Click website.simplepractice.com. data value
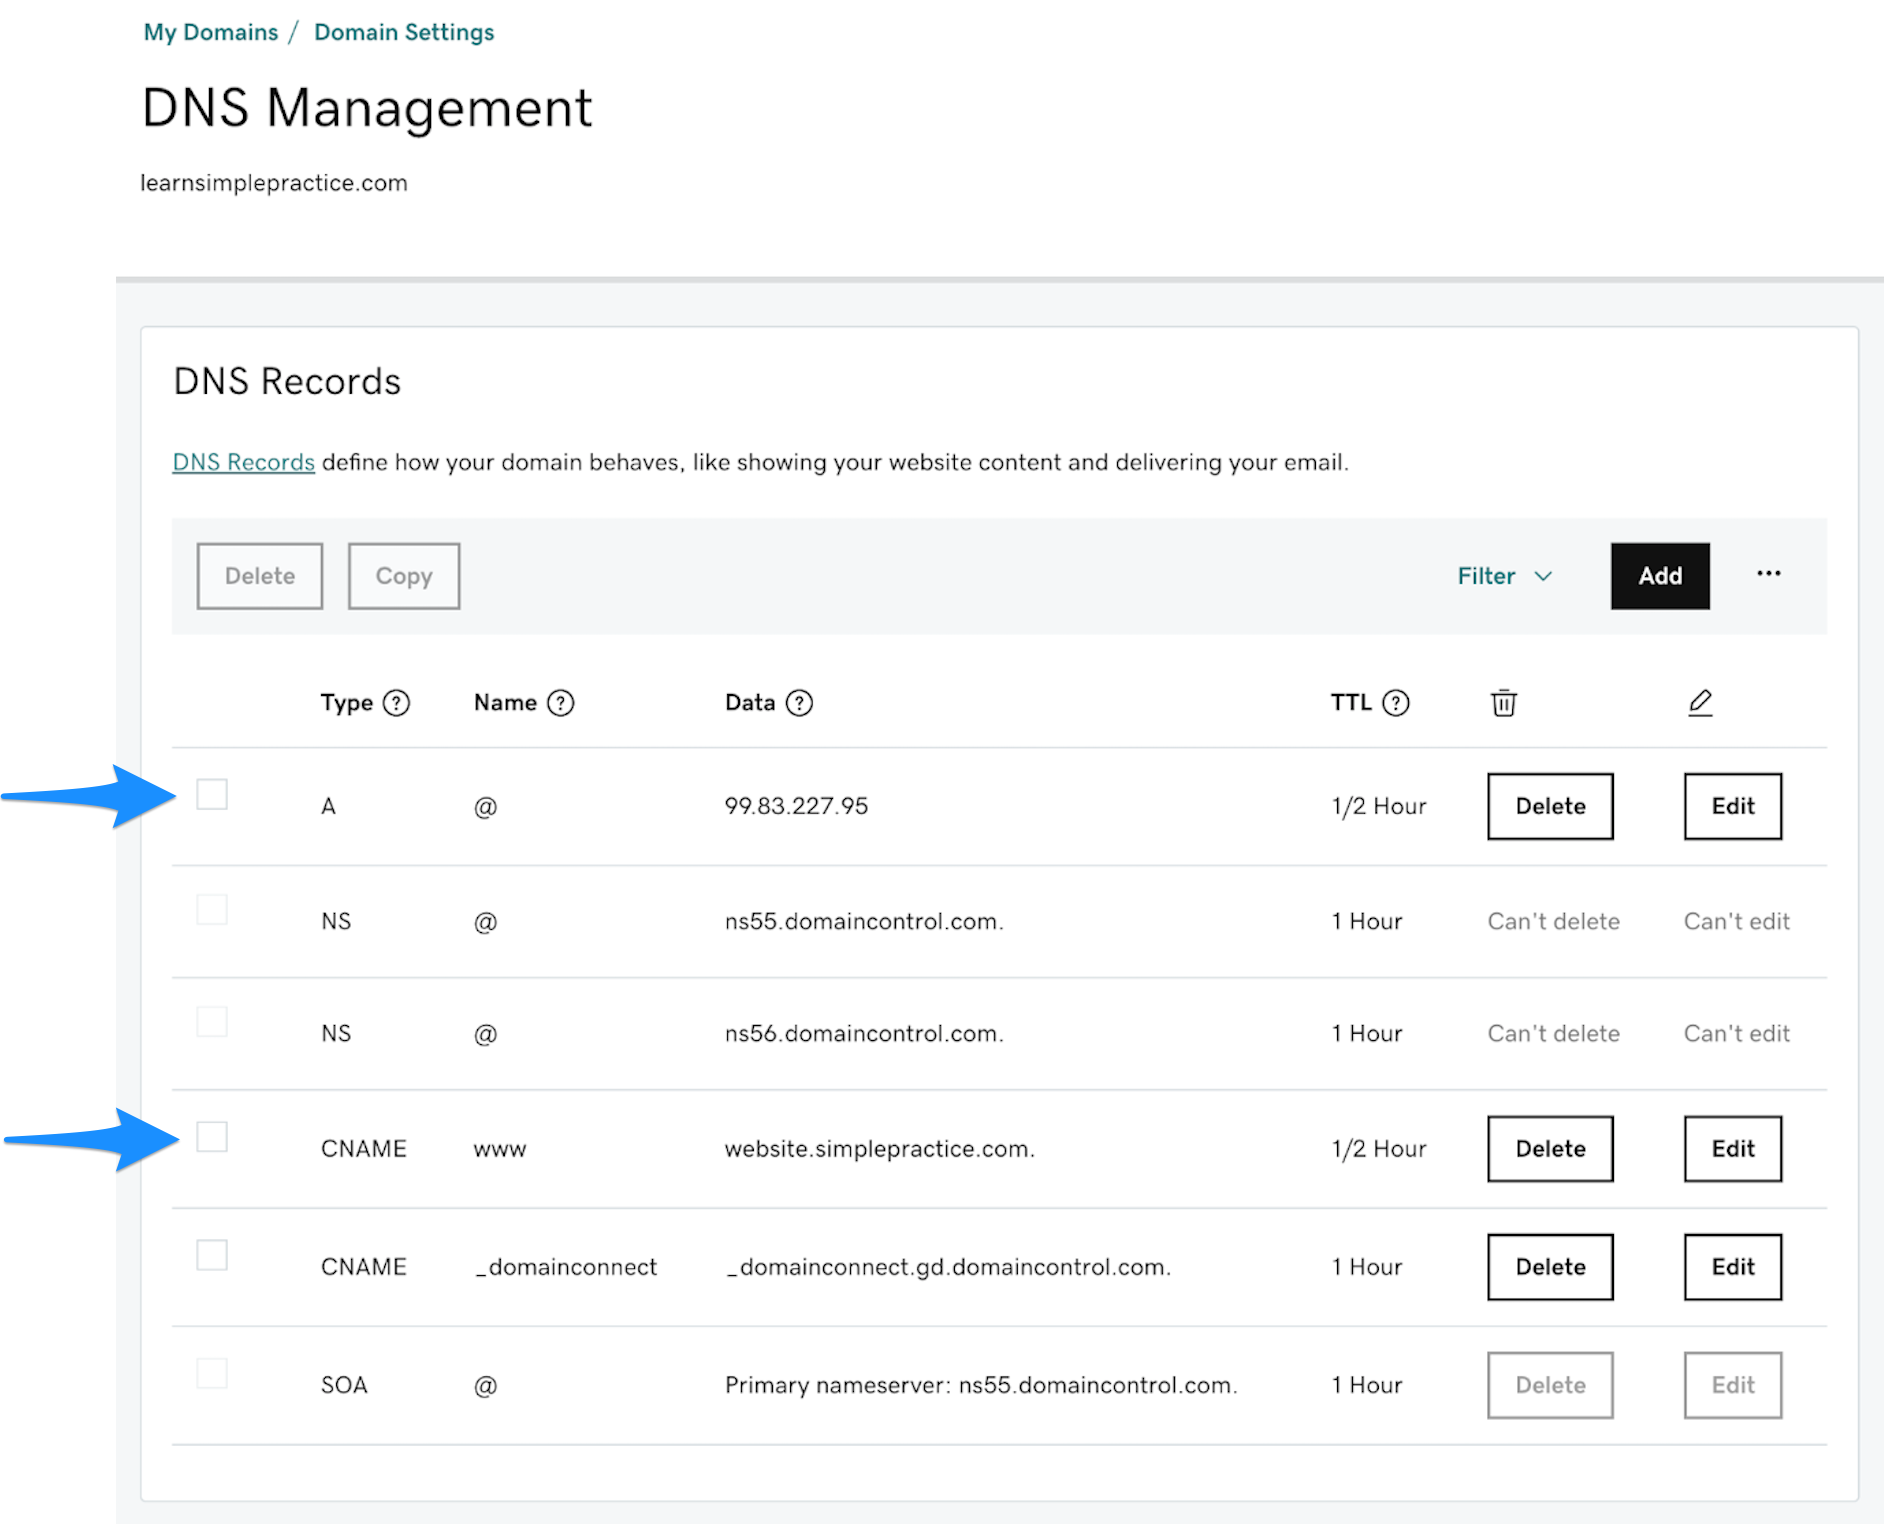The width and height of the screenshot is (1884, 1524). click(x=880, y=1149)
